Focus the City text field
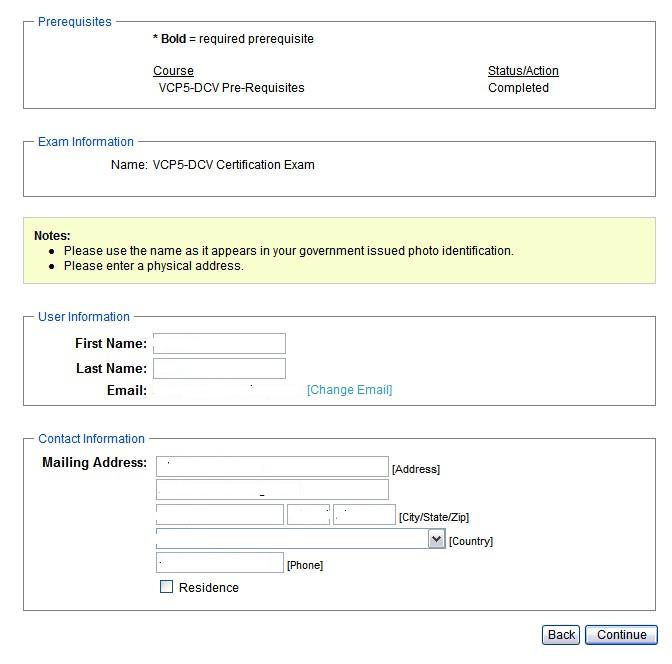This screenshot has height=664, width=672. click(x=220, y=515)
